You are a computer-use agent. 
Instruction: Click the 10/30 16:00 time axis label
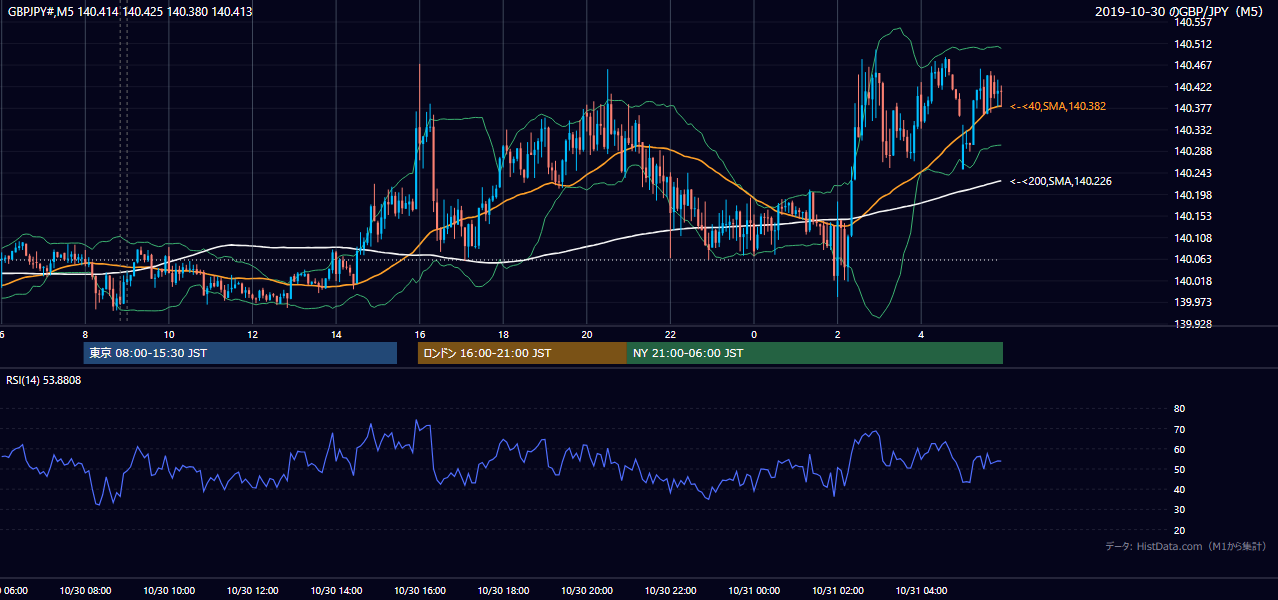coord(419,591)
